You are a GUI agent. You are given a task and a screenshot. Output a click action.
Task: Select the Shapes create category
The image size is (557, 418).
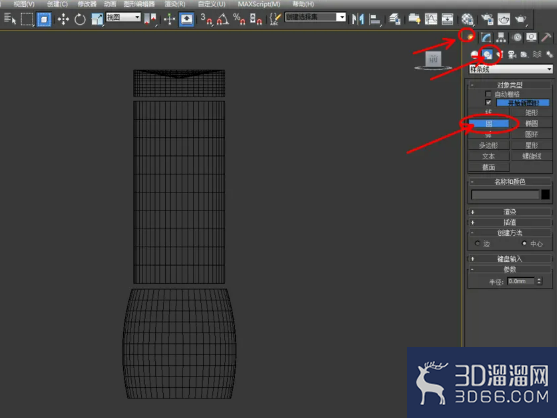pos(488,54)
